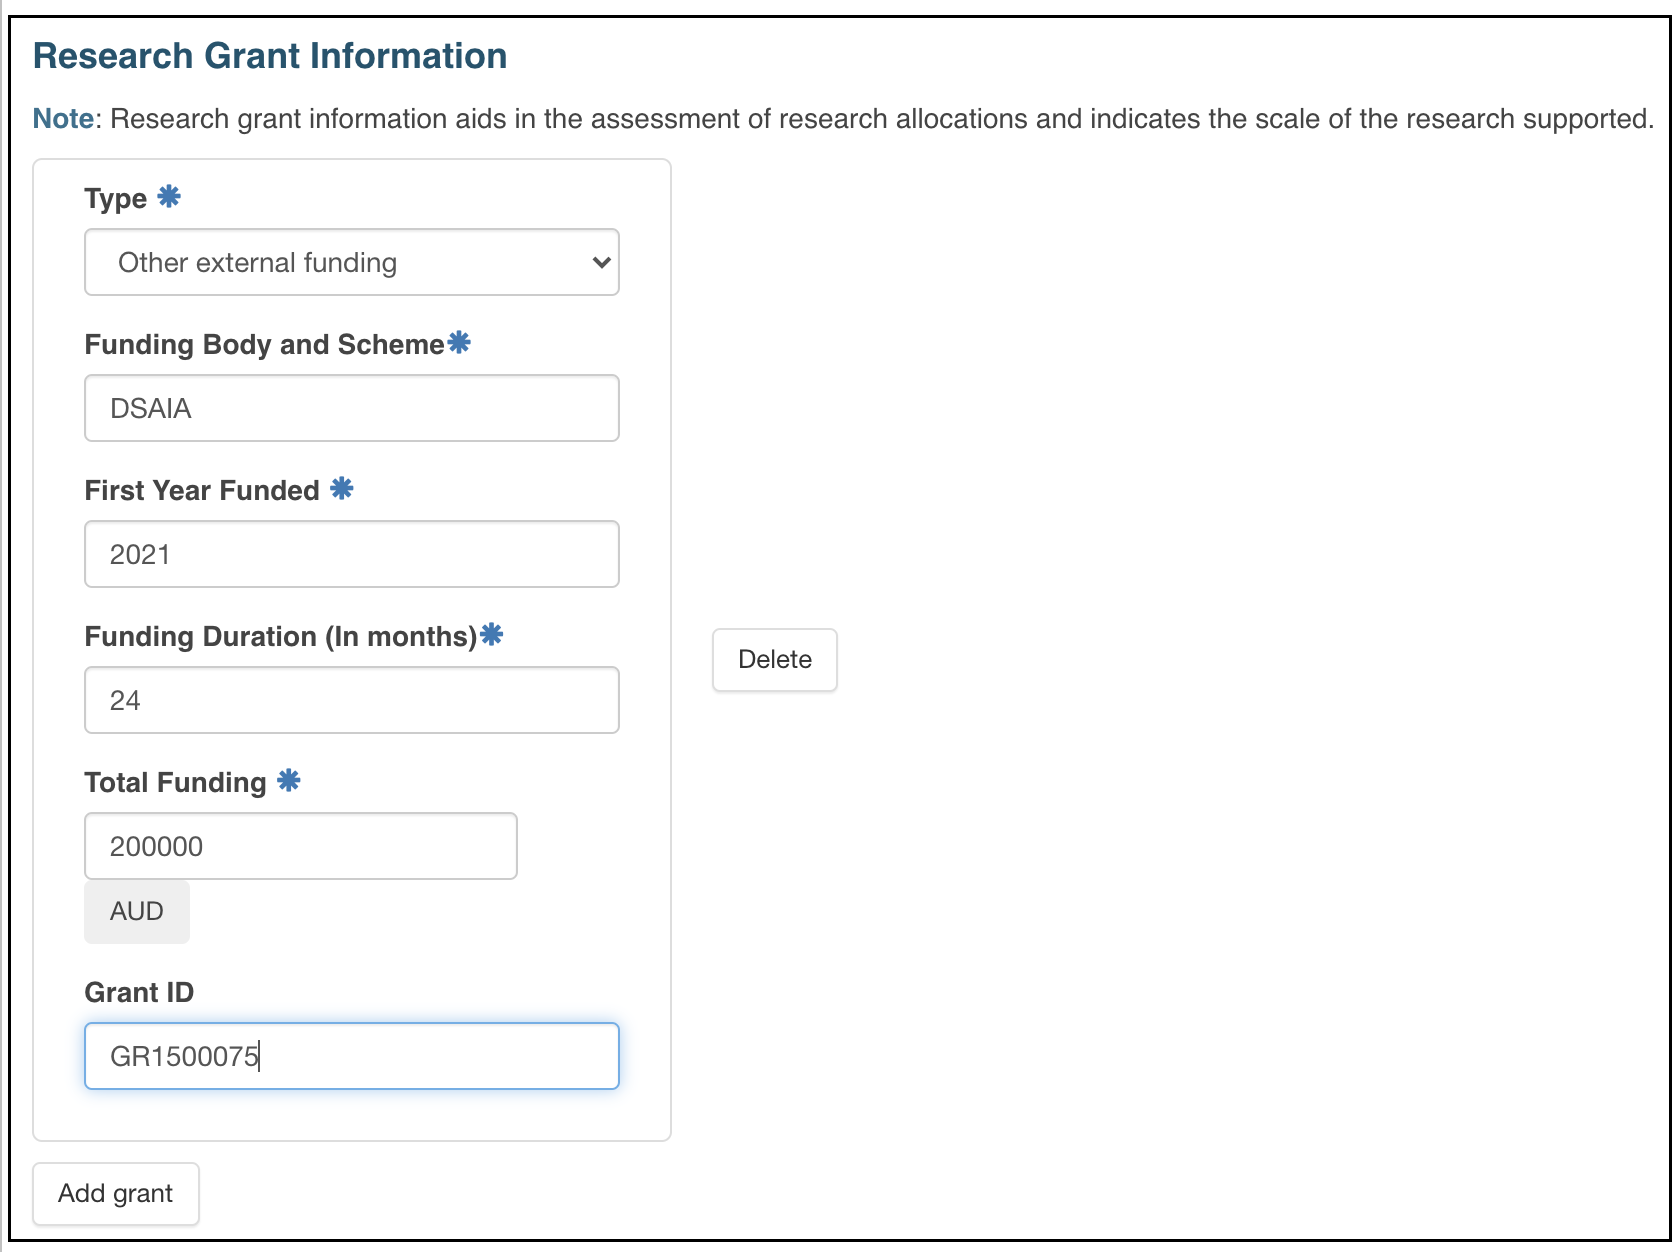
Task: Select the Total Funding amount box
Action: tap(301, 846)
